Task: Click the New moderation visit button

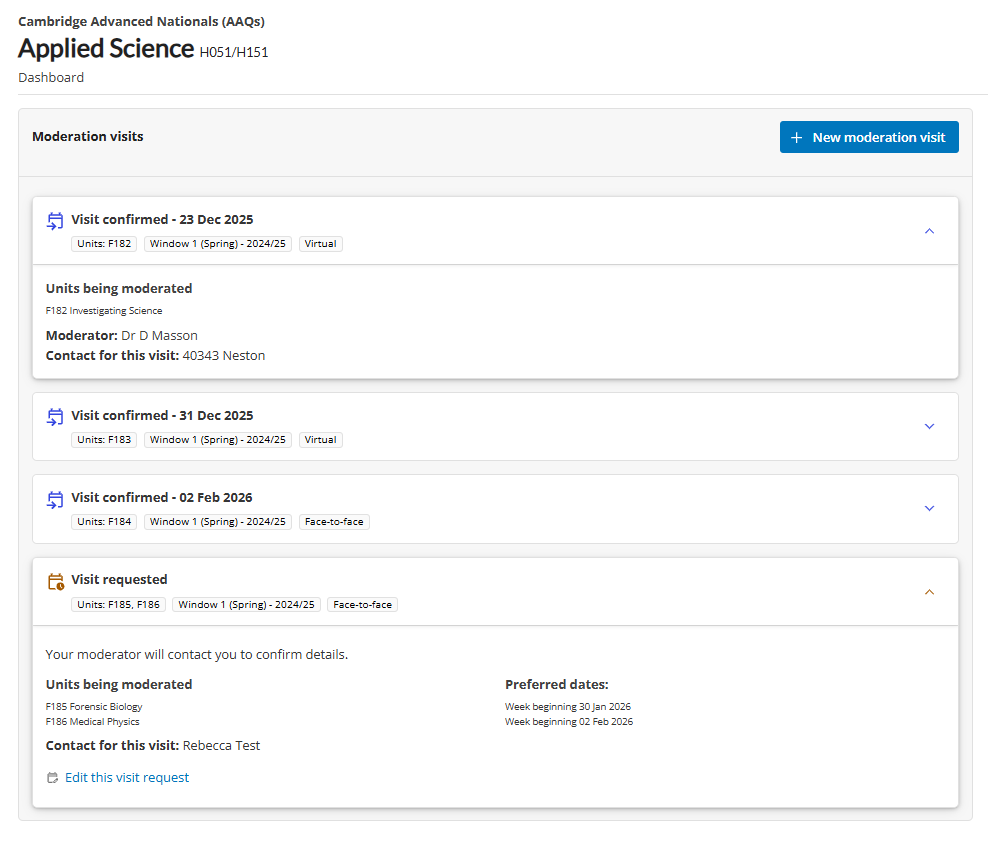Action: coord(869,137)
